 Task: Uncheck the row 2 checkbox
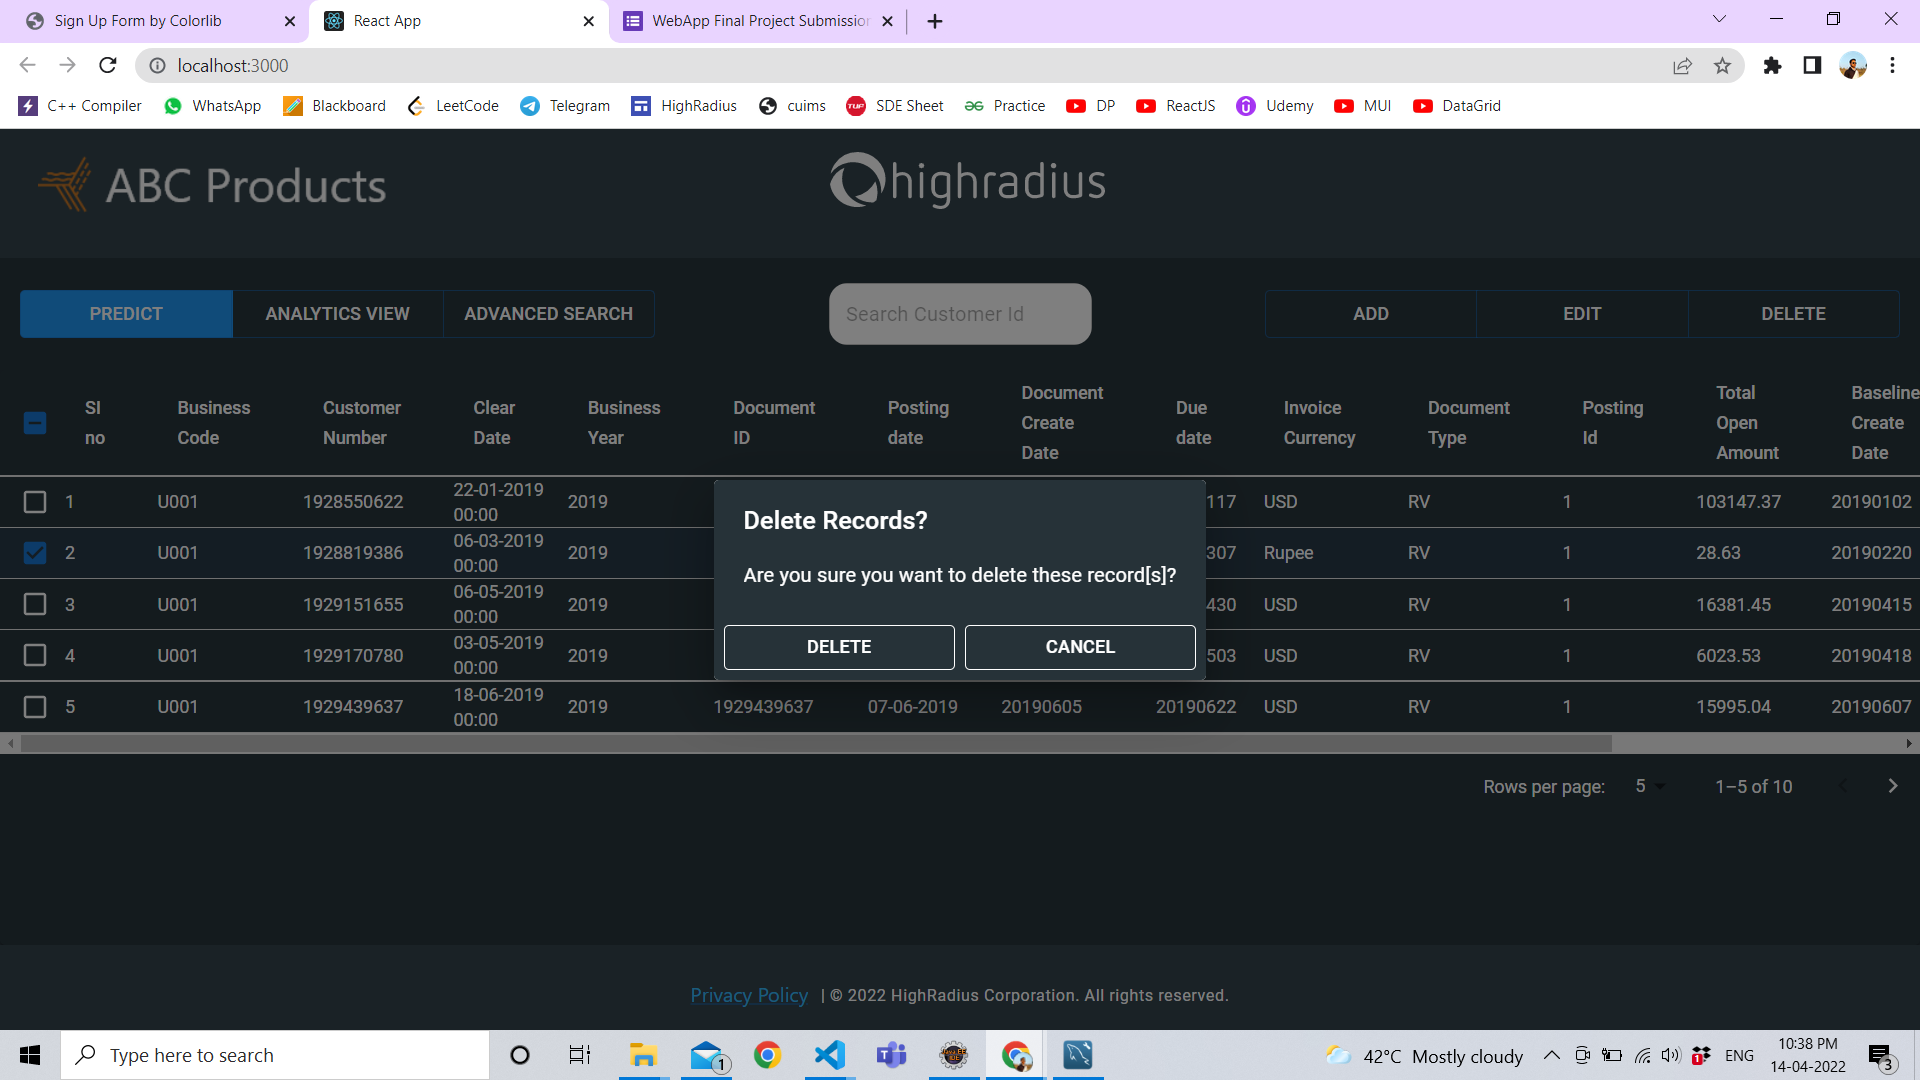tap(35, 552)
